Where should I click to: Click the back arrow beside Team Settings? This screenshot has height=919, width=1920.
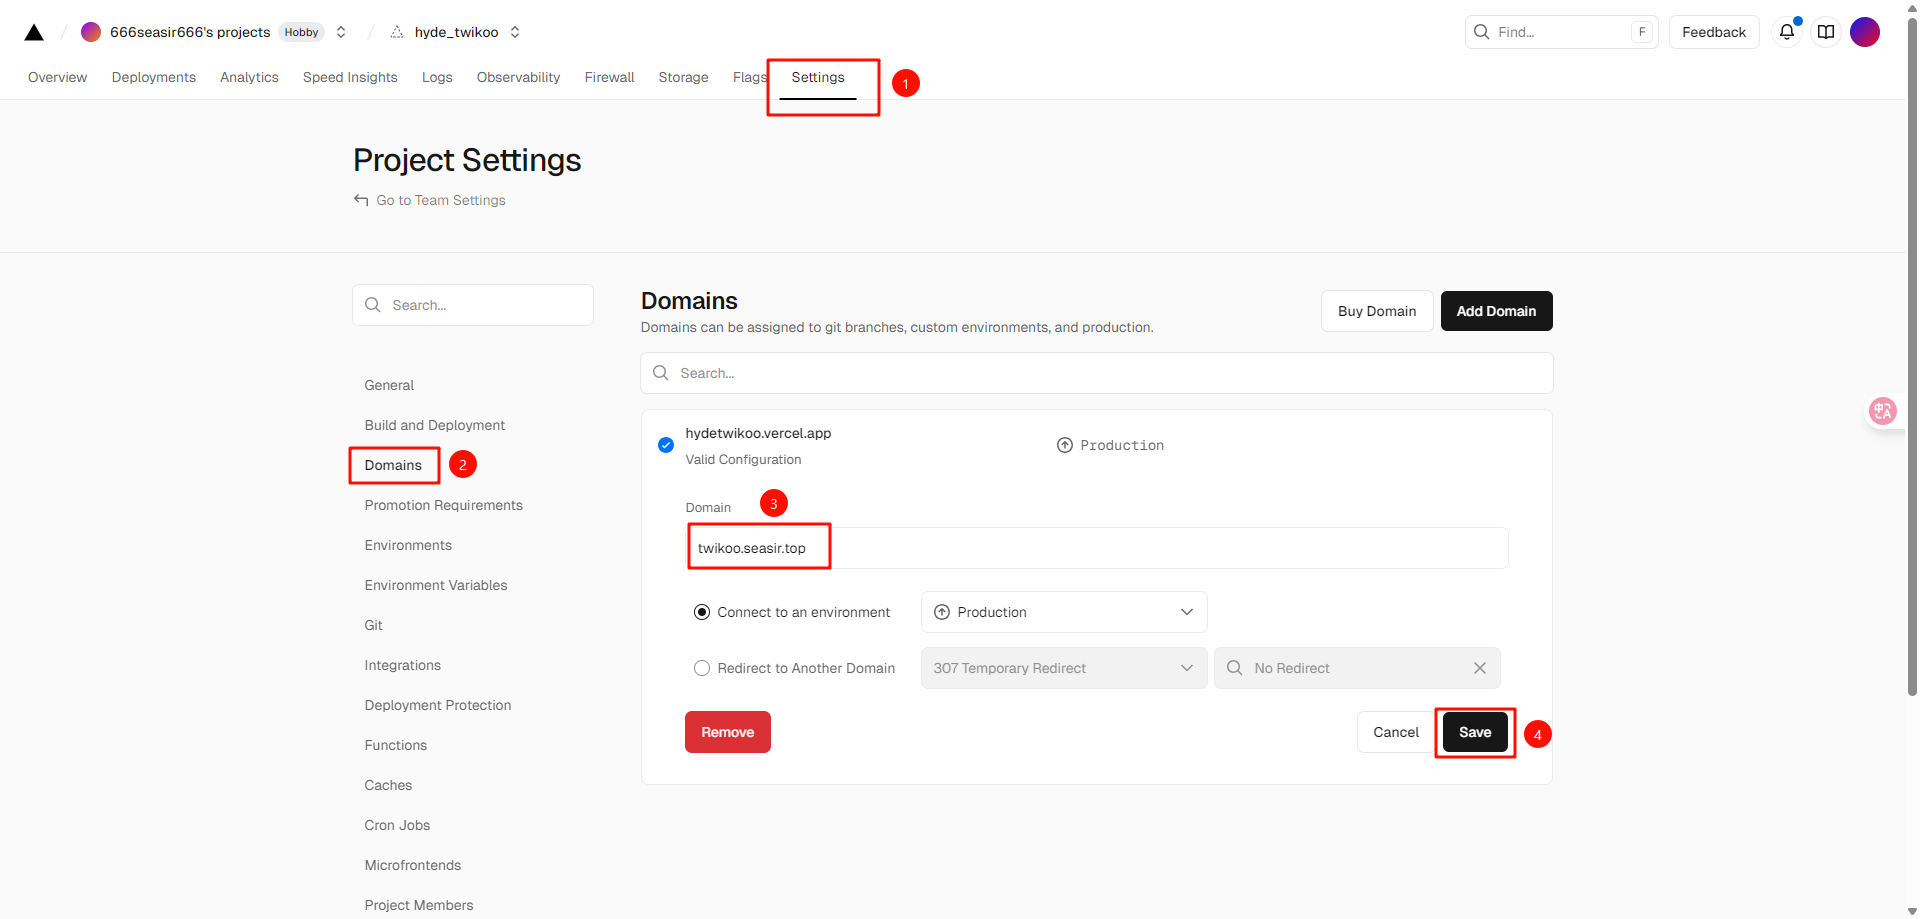361,200
